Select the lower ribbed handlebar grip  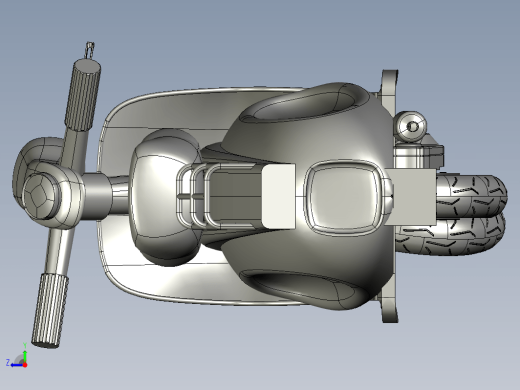[x=50, y=311]
